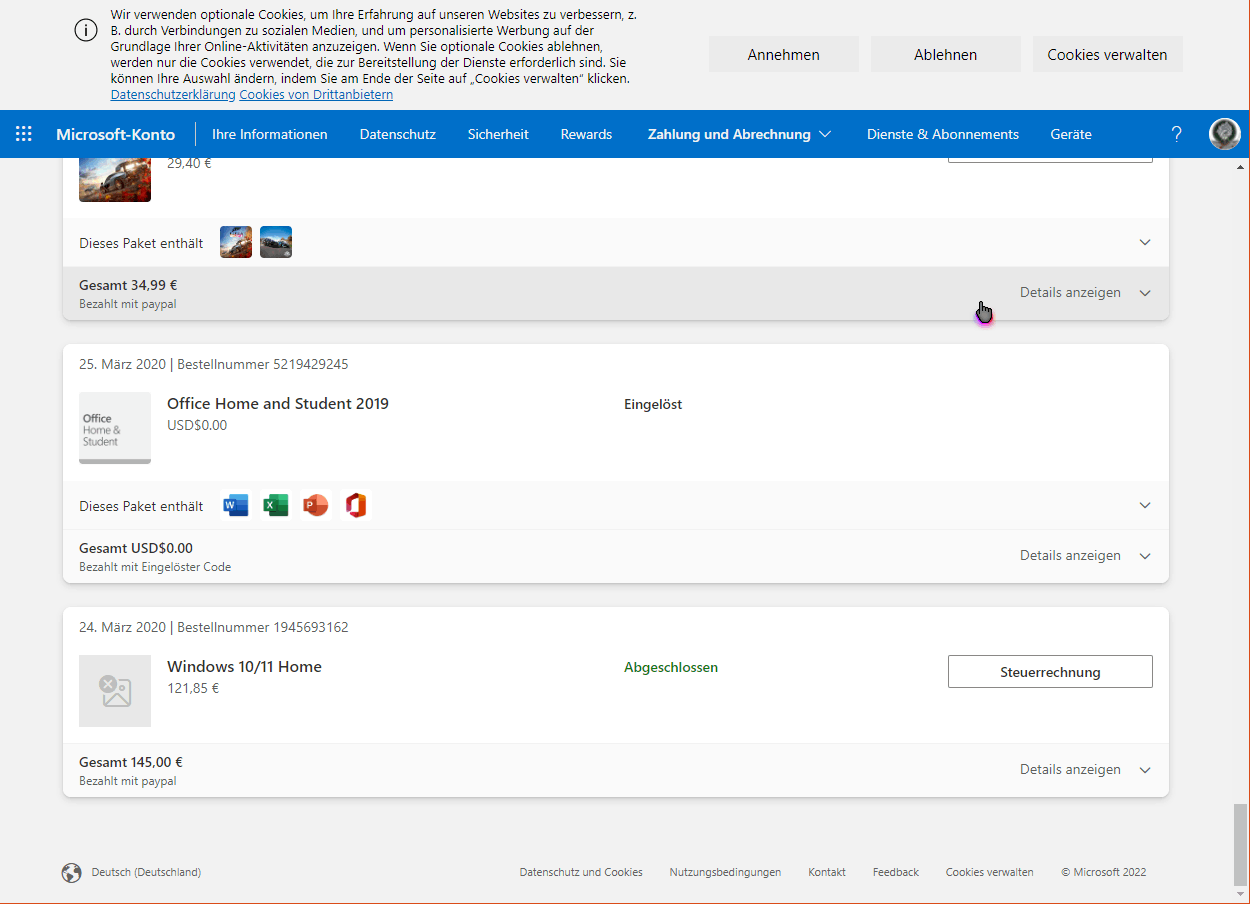Click the scrollbar up arrow
This screenshot has height=904, width=1250.
(1240, 166)
